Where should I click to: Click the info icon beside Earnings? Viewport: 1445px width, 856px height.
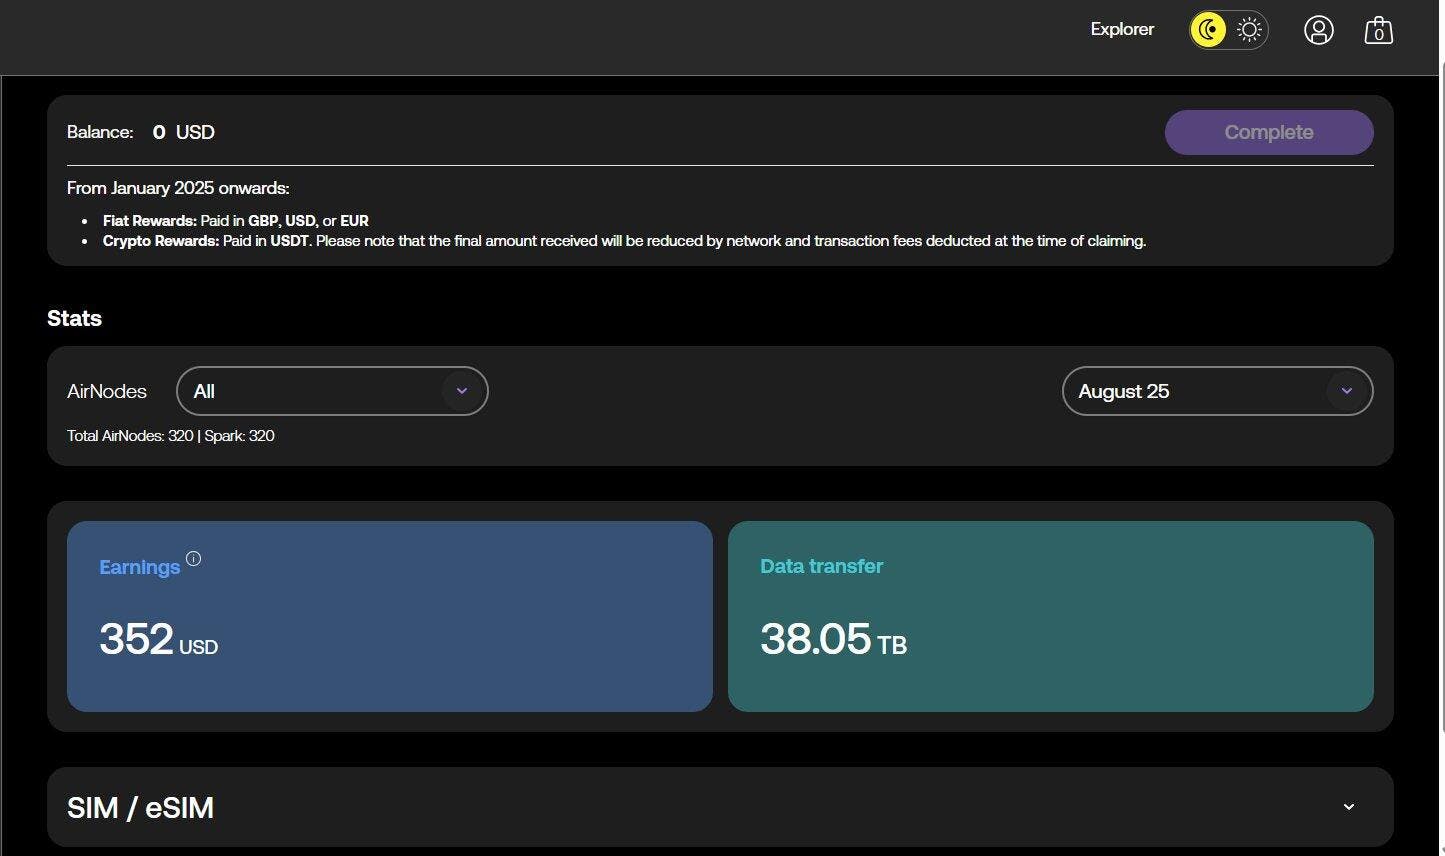[x=194, y=559]
